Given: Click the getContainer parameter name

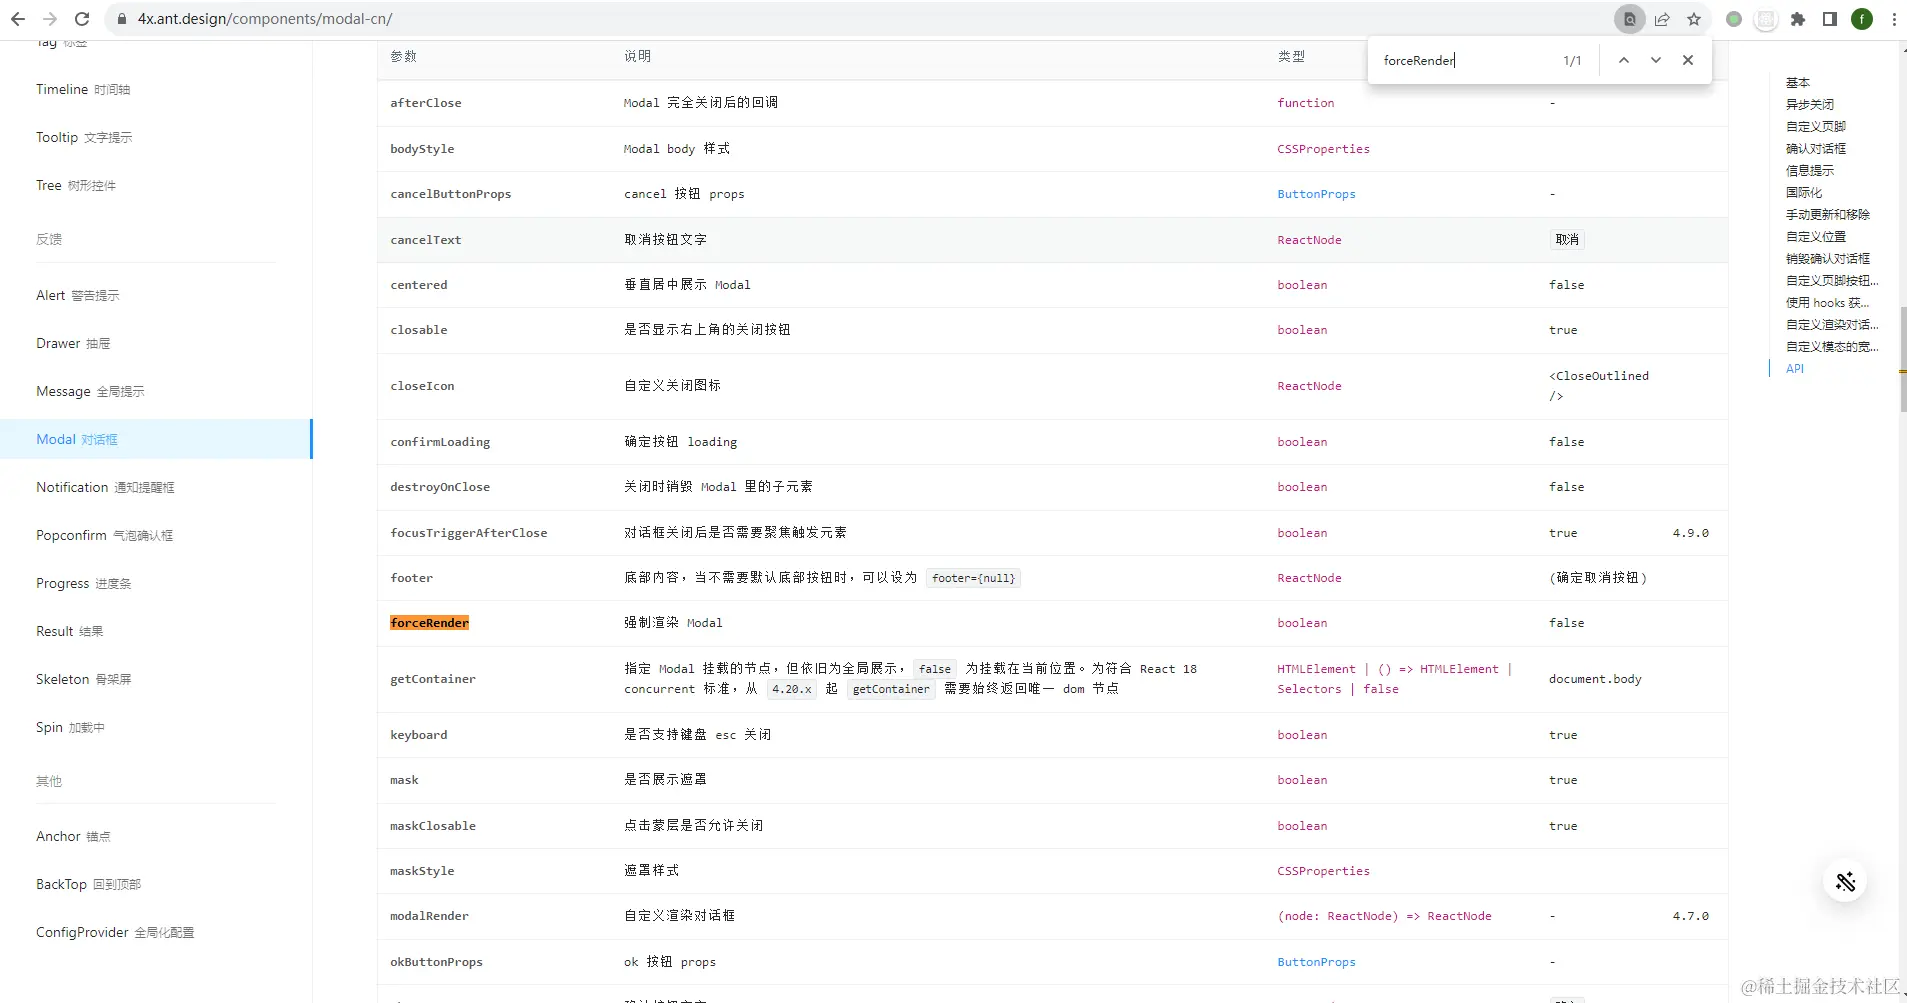Looking at the screenshot, I should (x=433, y=679).
